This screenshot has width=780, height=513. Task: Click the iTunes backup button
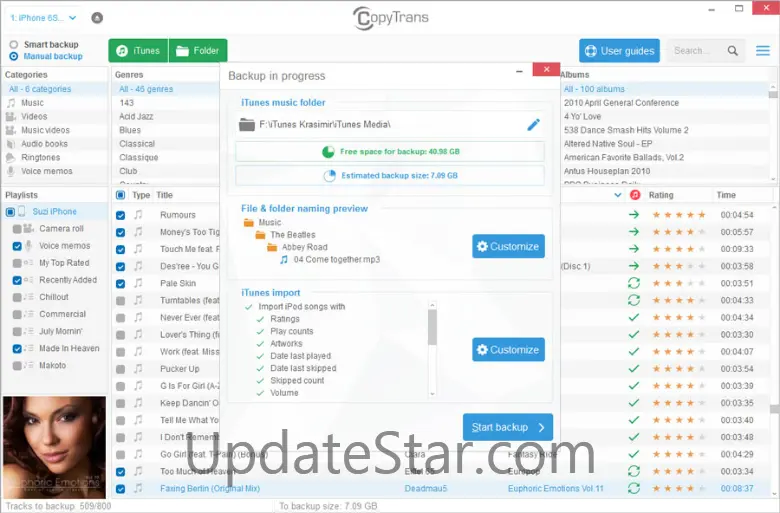click(138, 51)
